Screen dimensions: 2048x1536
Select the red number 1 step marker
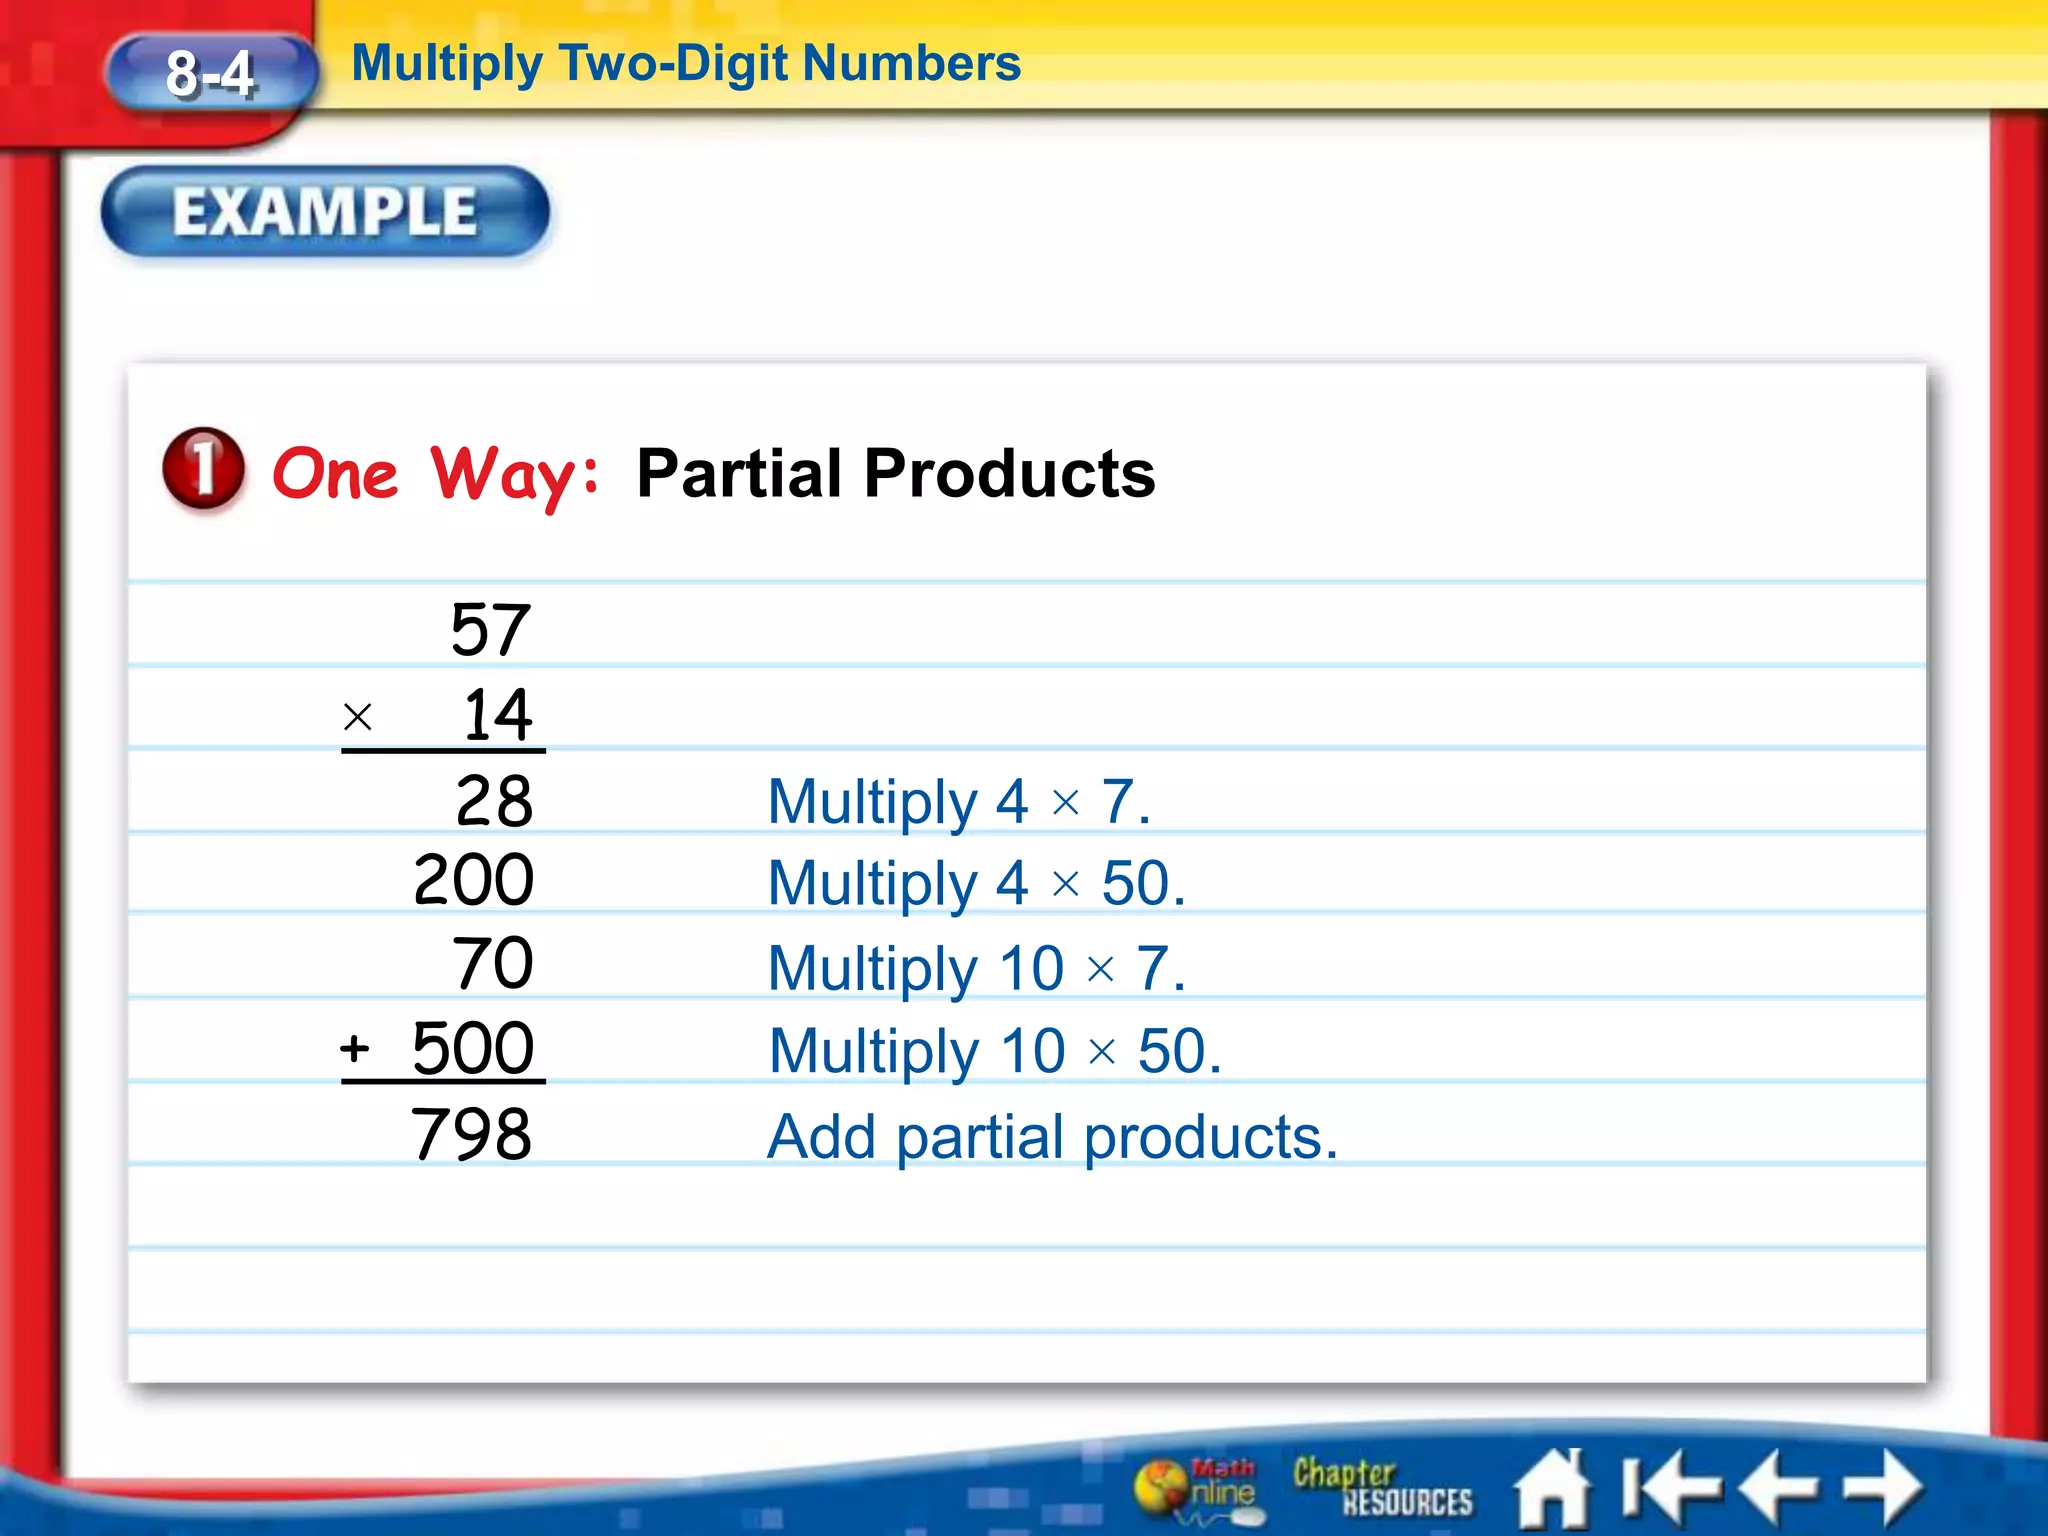[x=203, y=468]
